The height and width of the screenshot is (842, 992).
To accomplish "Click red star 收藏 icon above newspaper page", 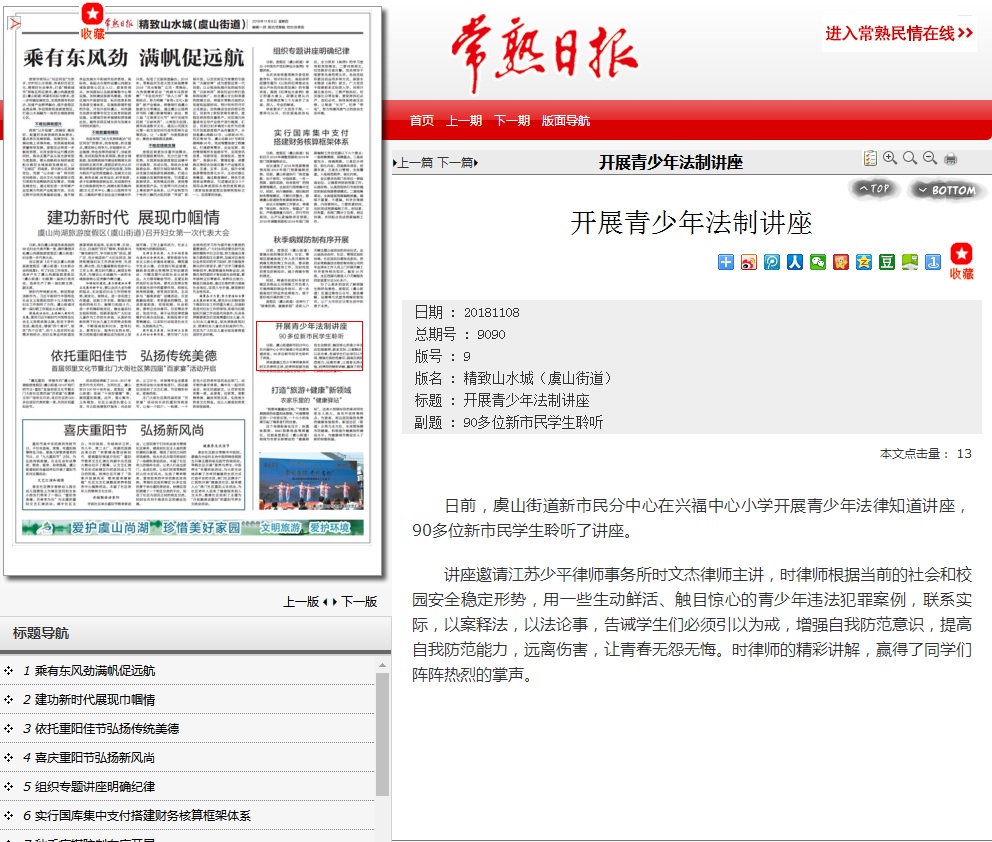I will (x=92, y=22).
